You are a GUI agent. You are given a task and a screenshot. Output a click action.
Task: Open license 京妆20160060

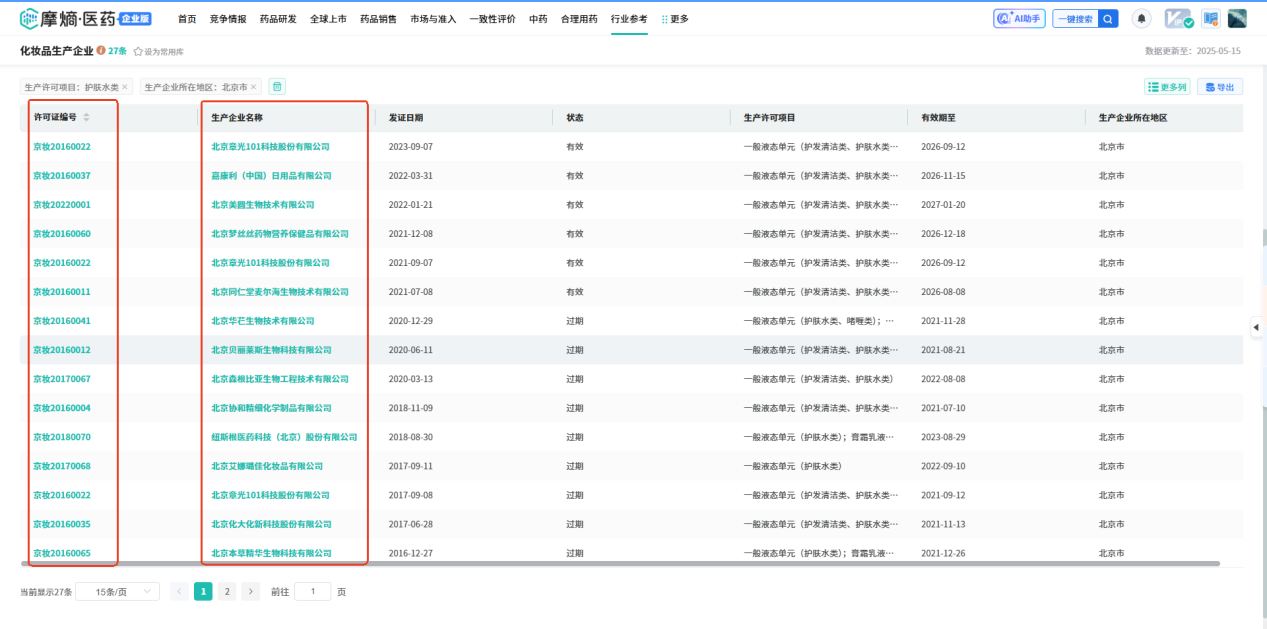click(x=62, y=234)
